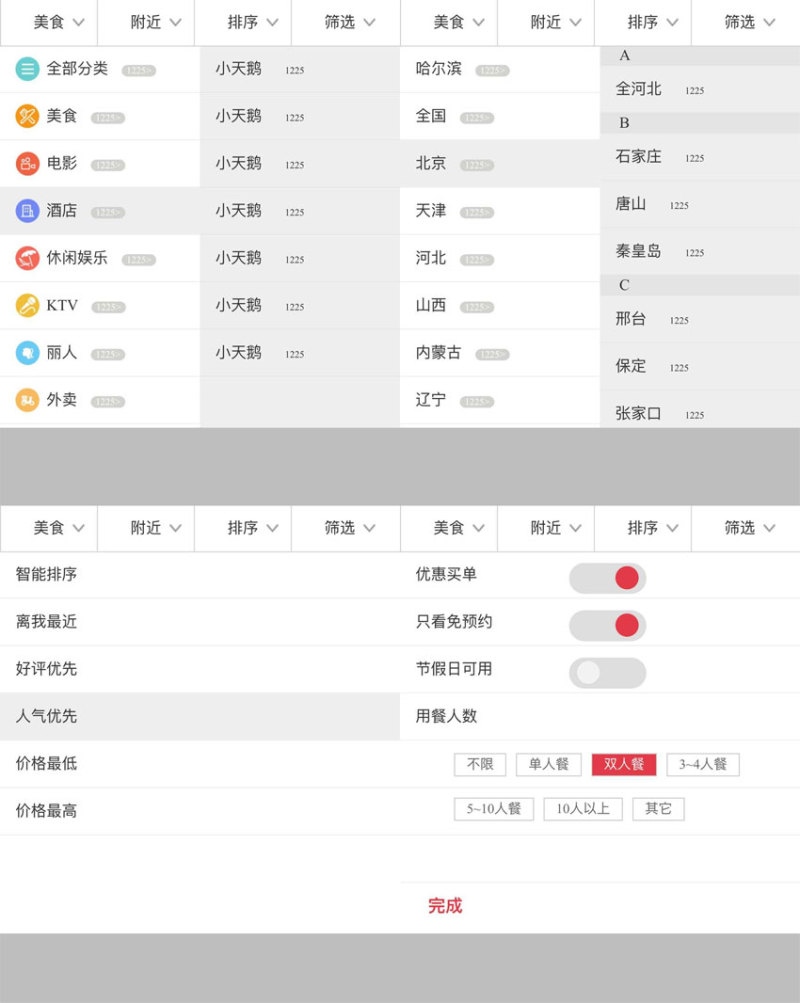Select the purple 酒店 building icon
The image size is (800, 1003).
(27, 211)
